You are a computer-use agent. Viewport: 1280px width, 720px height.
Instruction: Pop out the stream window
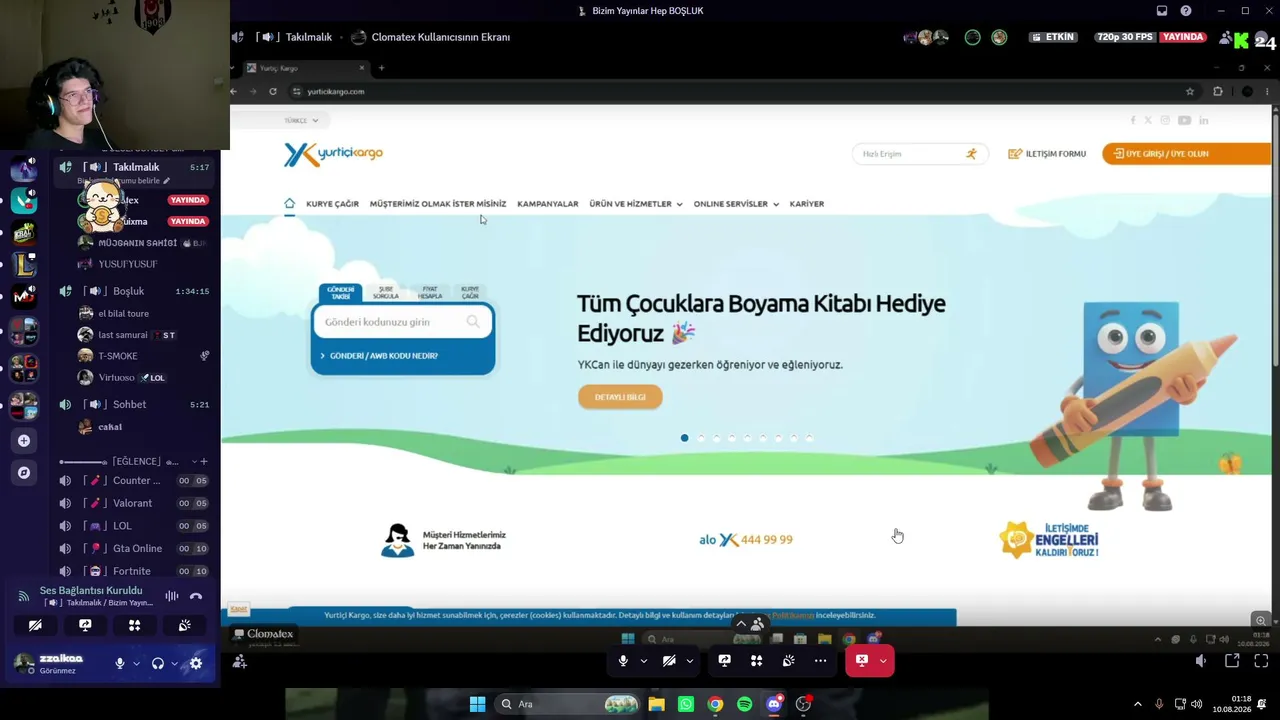click(1232, 661)
